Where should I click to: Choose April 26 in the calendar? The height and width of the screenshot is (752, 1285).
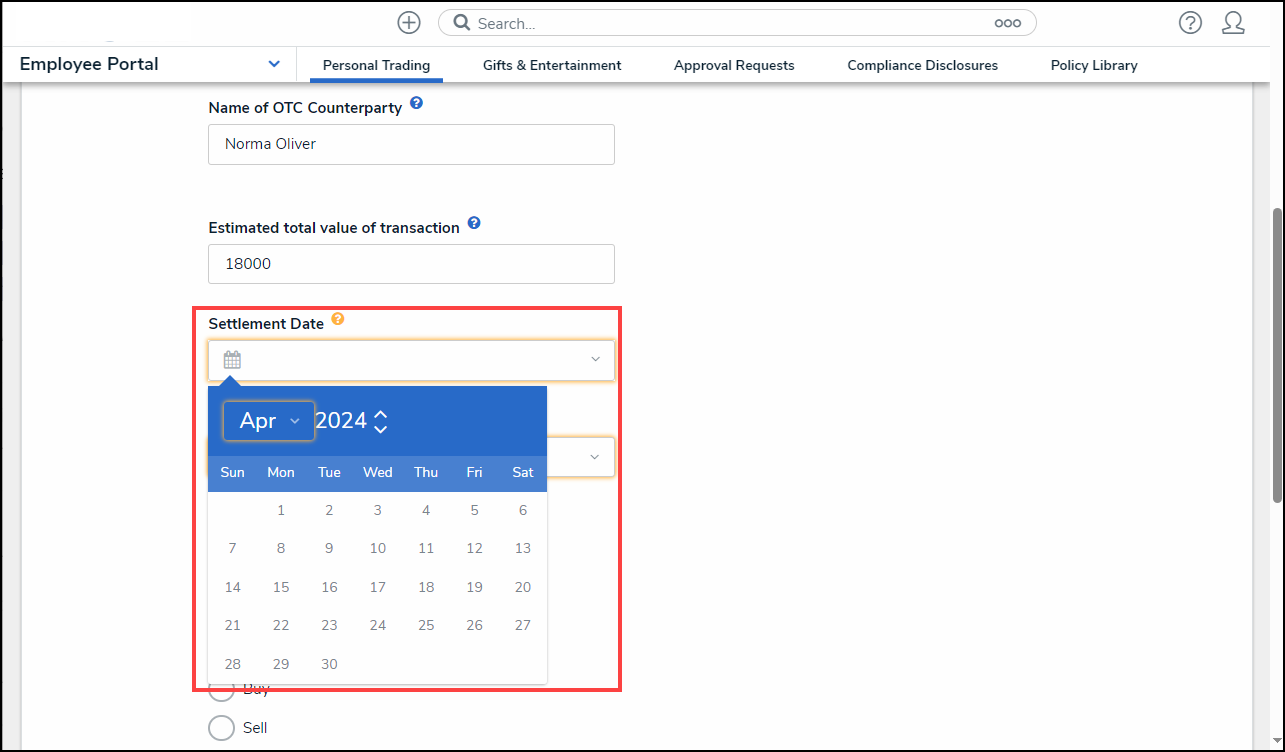click(474, 625)
